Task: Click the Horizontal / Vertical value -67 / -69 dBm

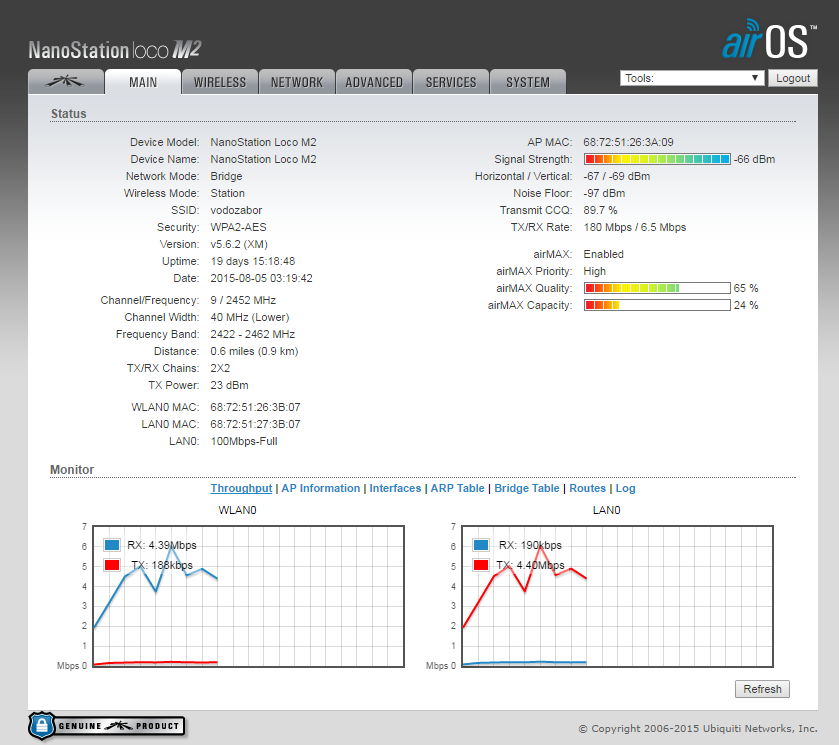Action: [616, 176]
